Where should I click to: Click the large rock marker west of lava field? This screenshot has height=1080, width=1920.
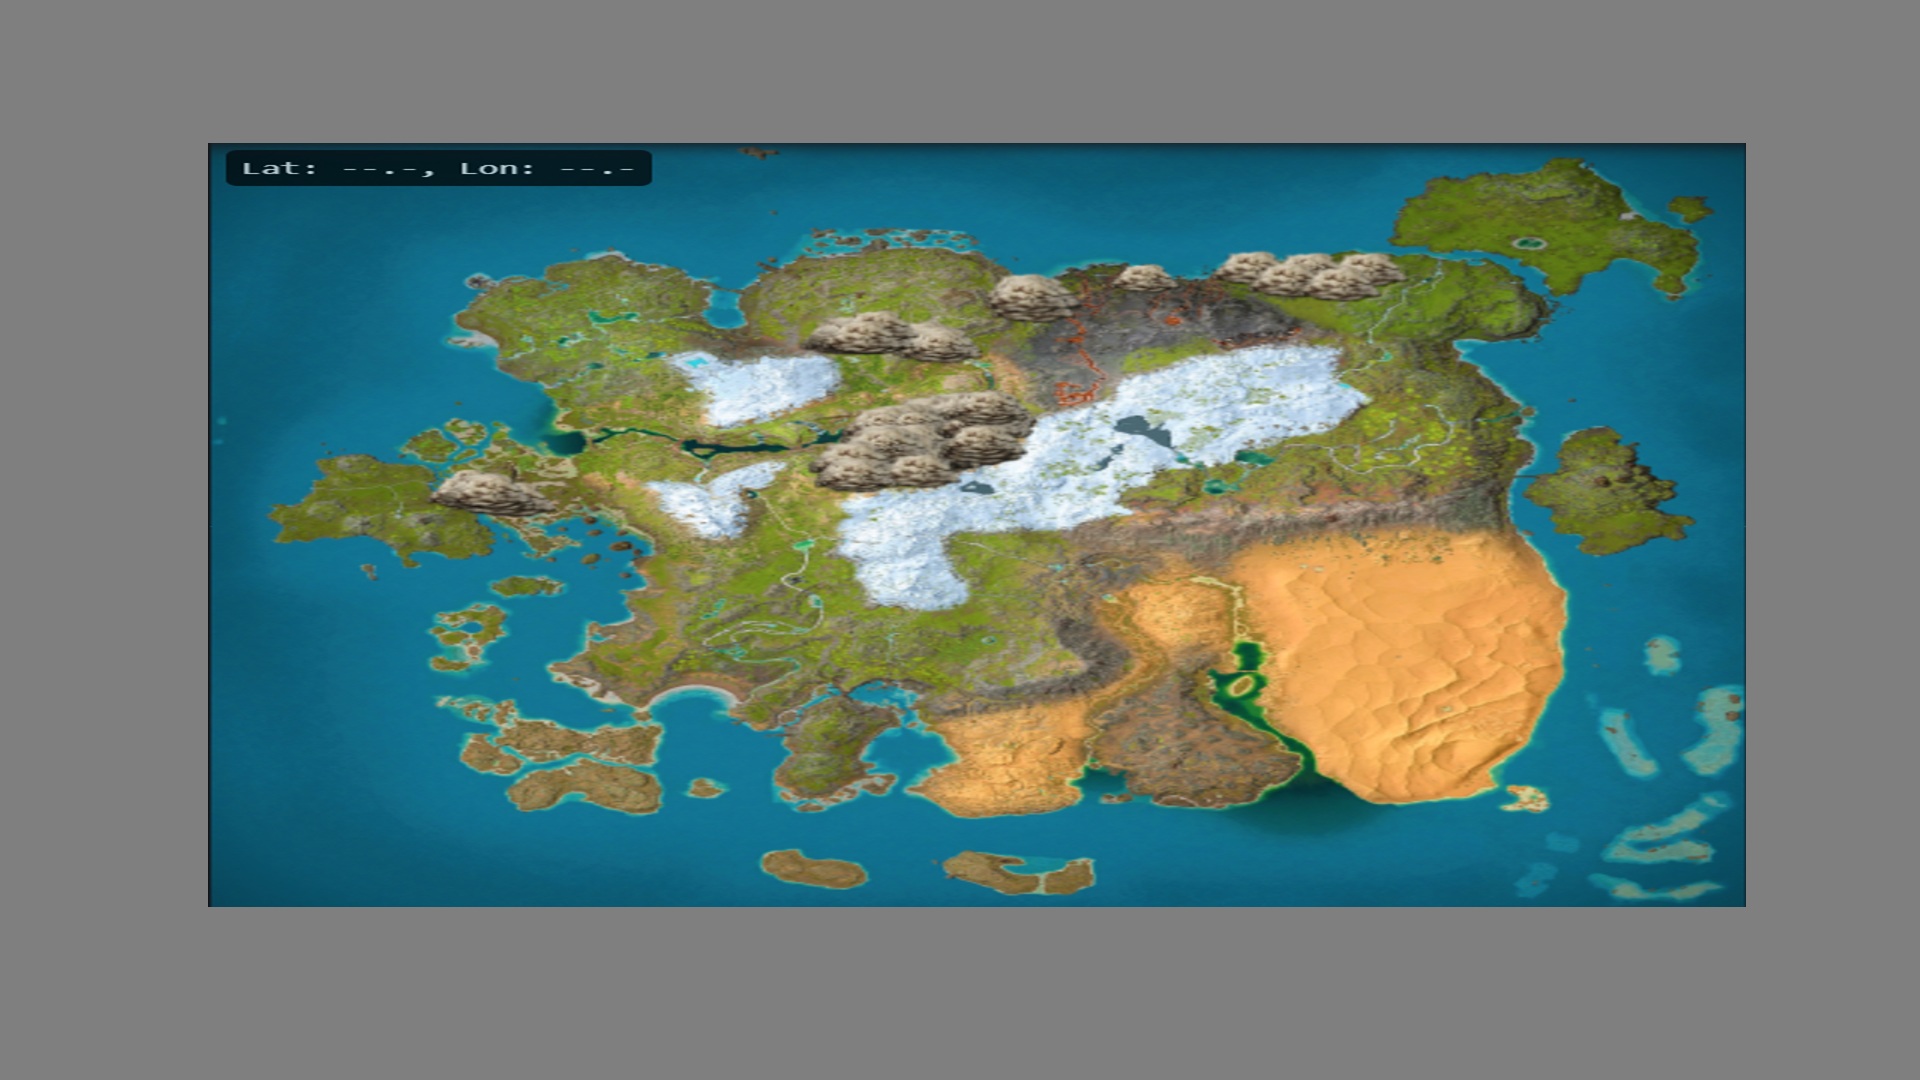click(1033, 297)
